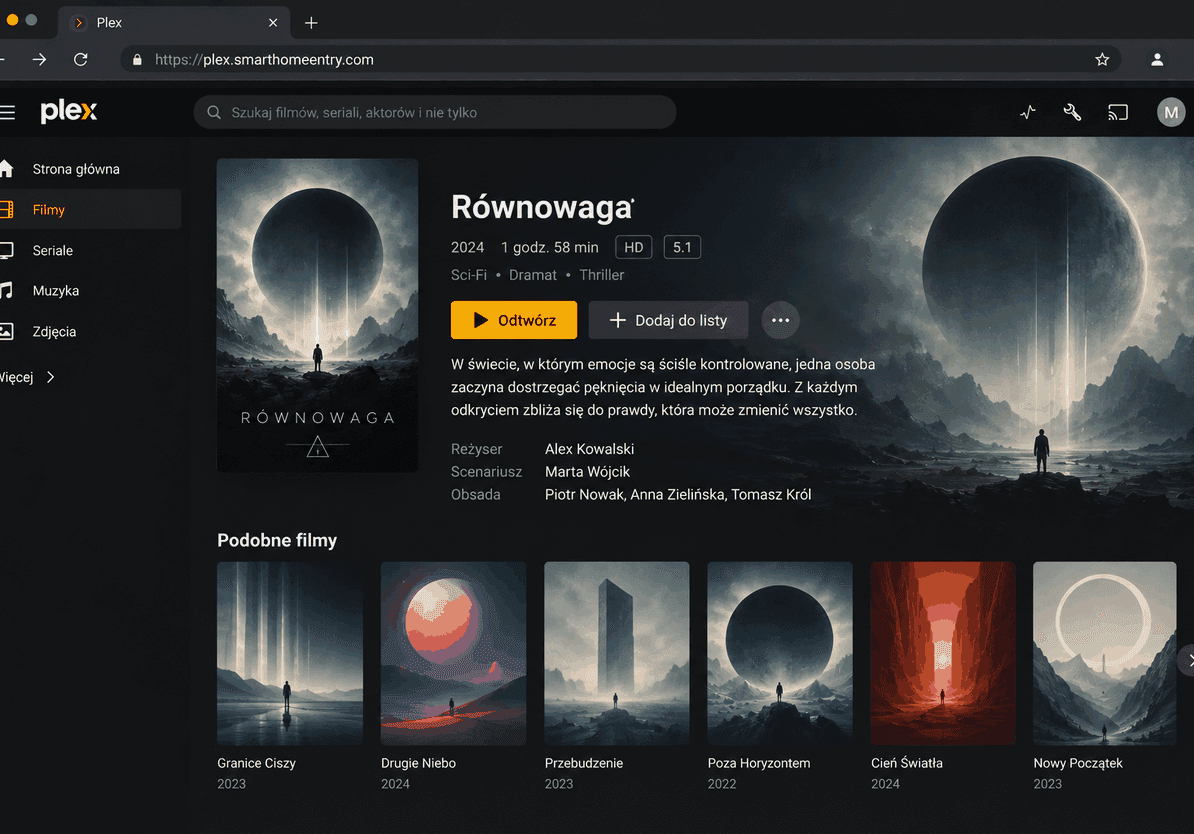Click the year 2024 under Równowaga title
The image size is (1194, 834).
pos(468,248)
